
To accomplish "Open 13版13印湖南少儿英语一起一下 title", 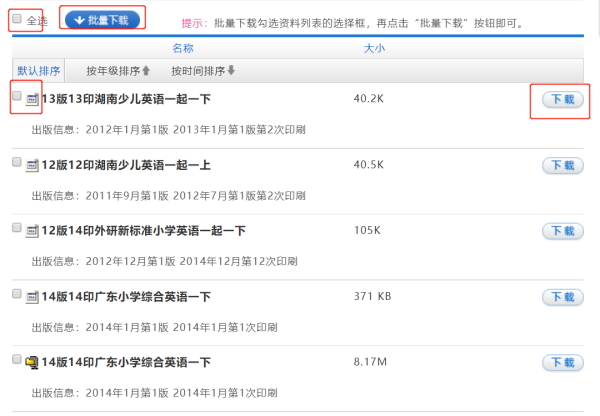I will [x=126, y=99].
